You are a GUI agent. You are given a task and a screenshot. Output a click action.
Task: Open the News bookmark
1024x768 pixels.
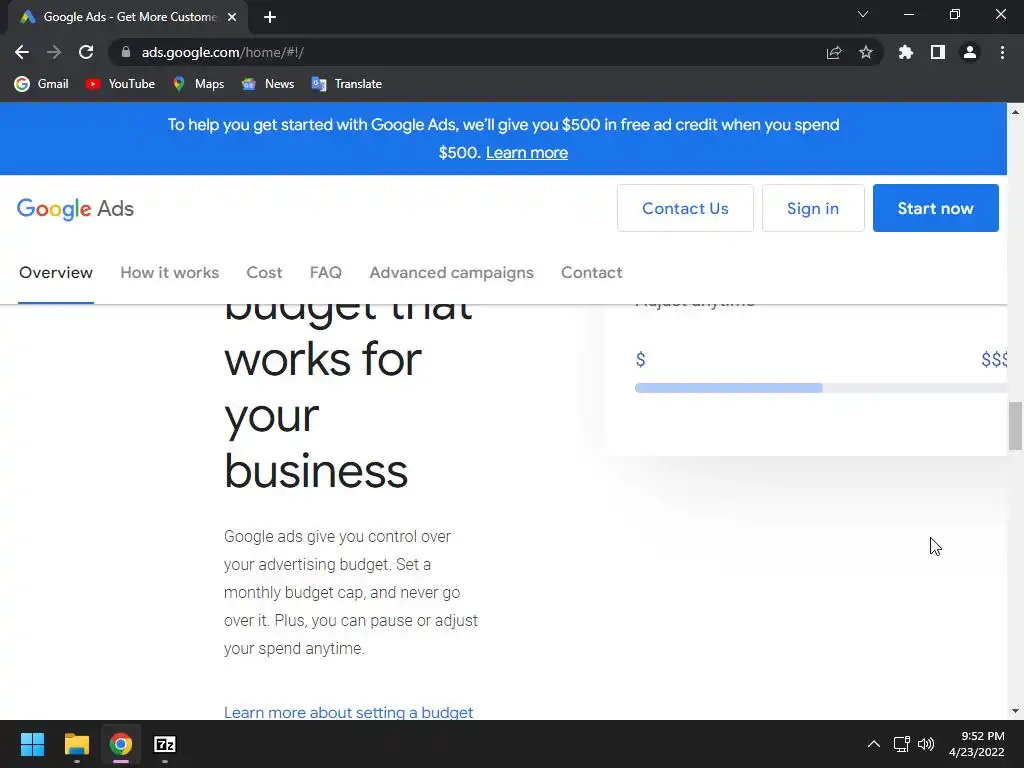(x=268, y=84)
